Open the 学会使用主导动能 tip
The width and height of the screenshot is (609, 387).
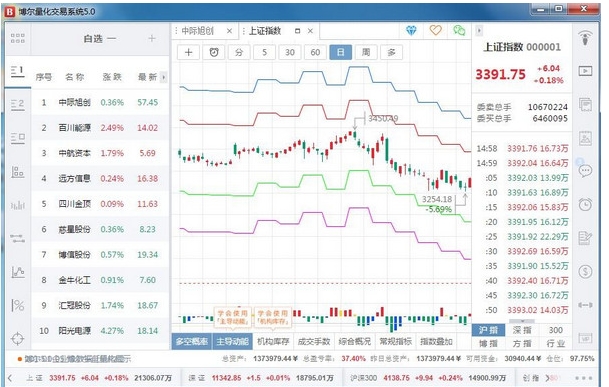tap(233, 317)
